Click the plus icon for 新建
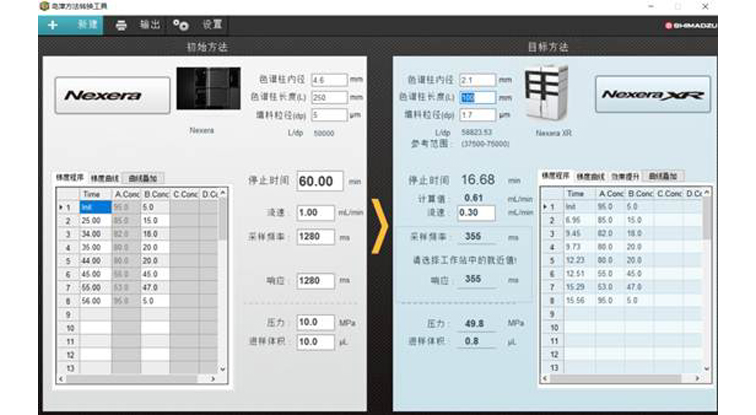Screen dimensions: 756x415 [52, 25]
